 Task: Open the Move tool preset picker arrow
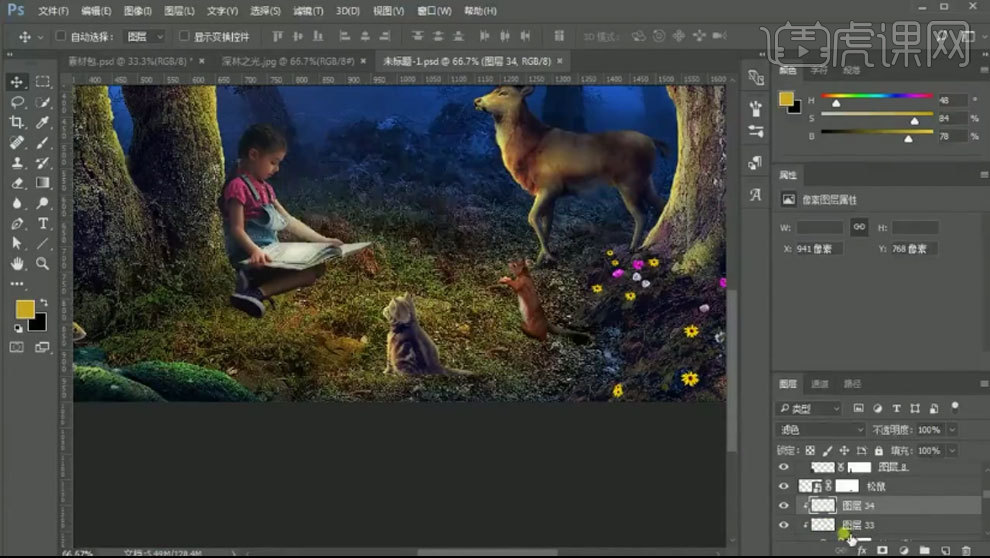pos(40,37)
